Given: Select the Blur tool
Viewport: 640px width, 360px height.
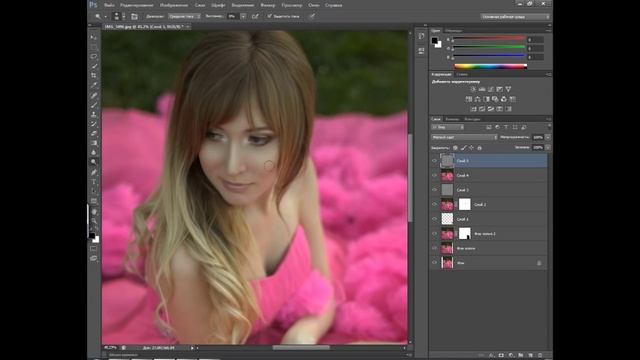Looking at the screenshot, I should coord(94,153).
